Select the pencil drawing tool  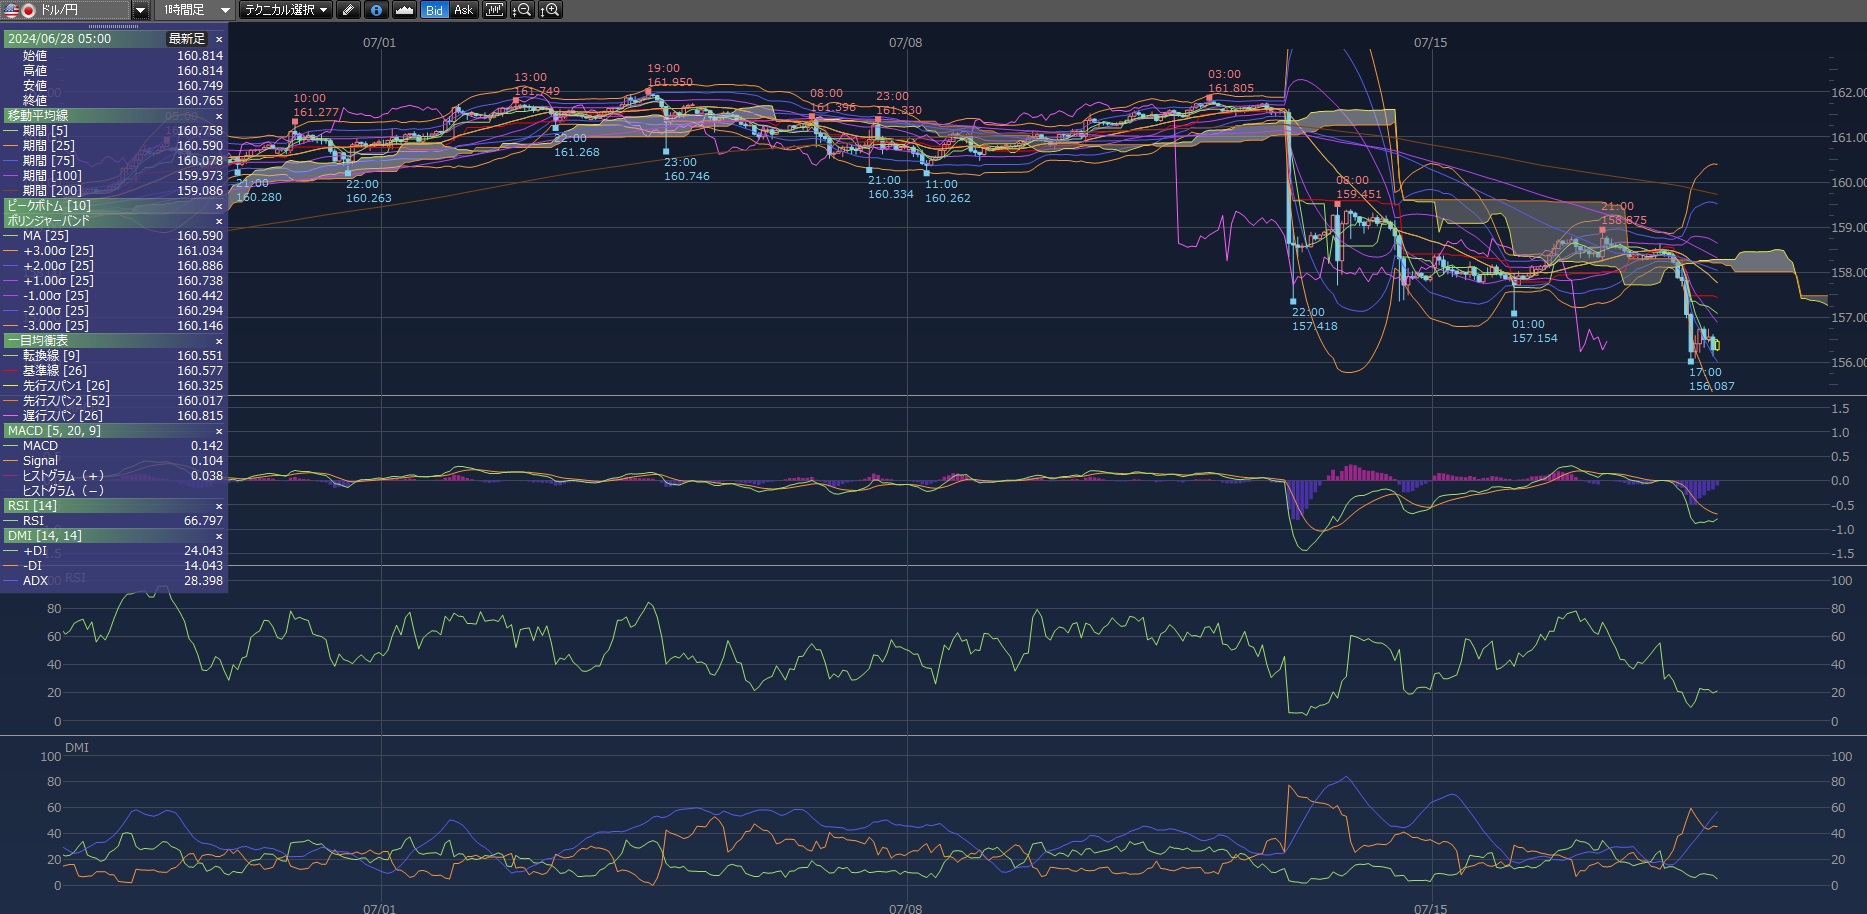point(347,10)
